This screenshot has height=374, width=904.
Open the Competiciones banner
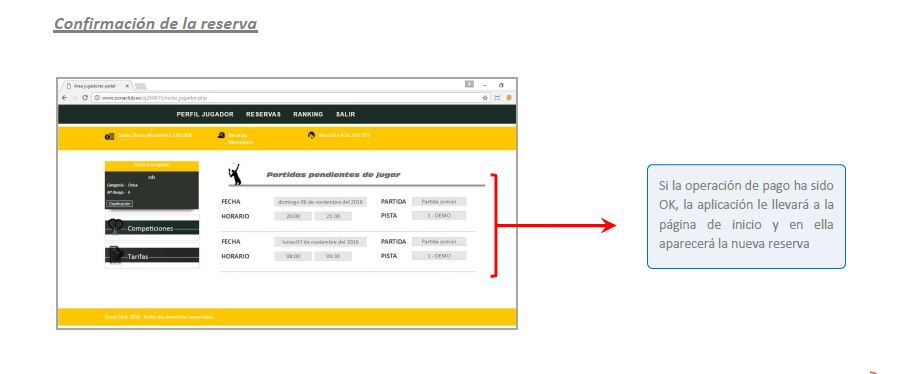coord(152,228)
